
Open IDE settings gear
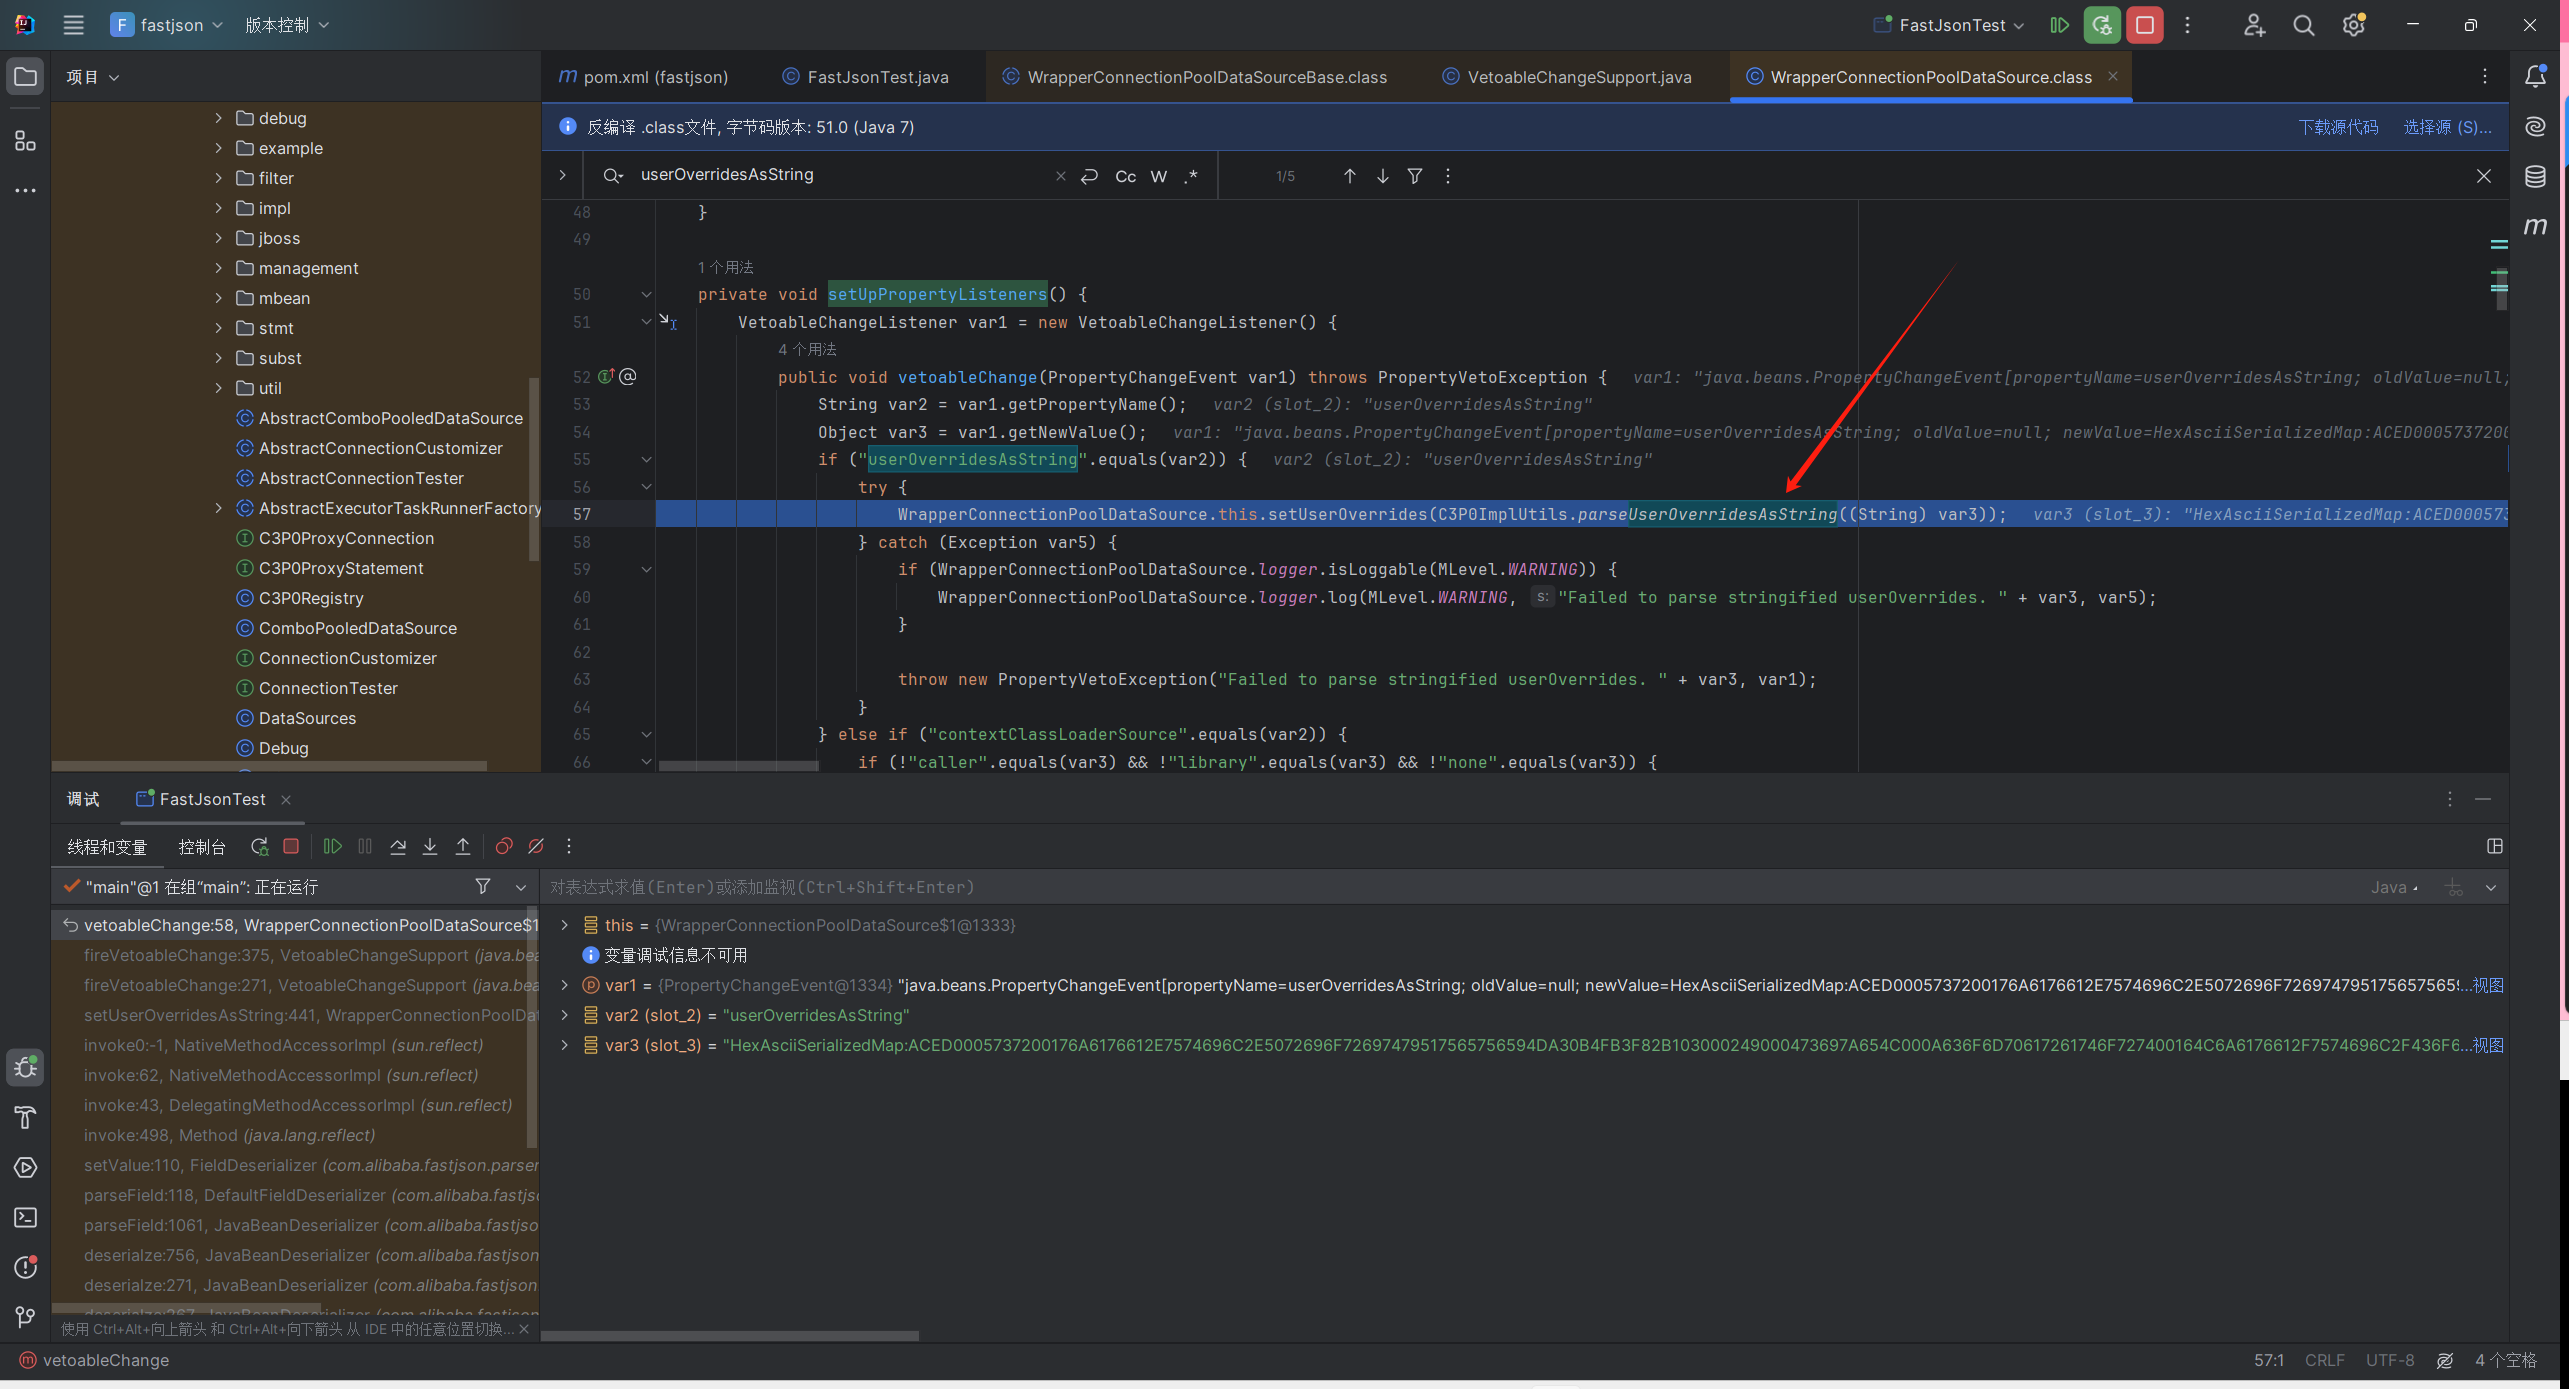tap(2354, 25)
